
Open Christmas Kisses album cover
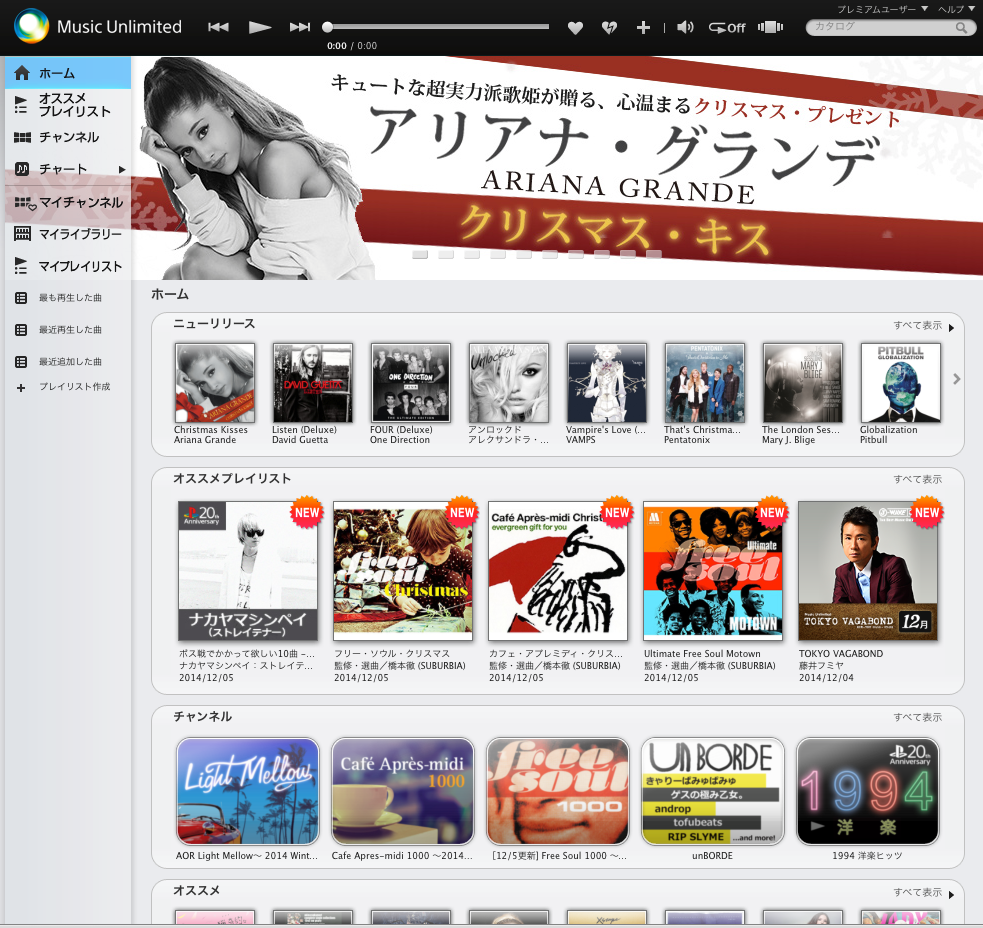(215, 382)
